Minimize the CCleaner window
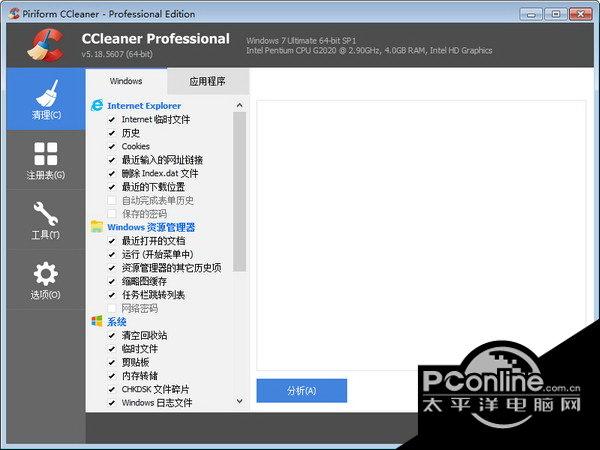This screenshot has height=450, width=600. (531, 15)
